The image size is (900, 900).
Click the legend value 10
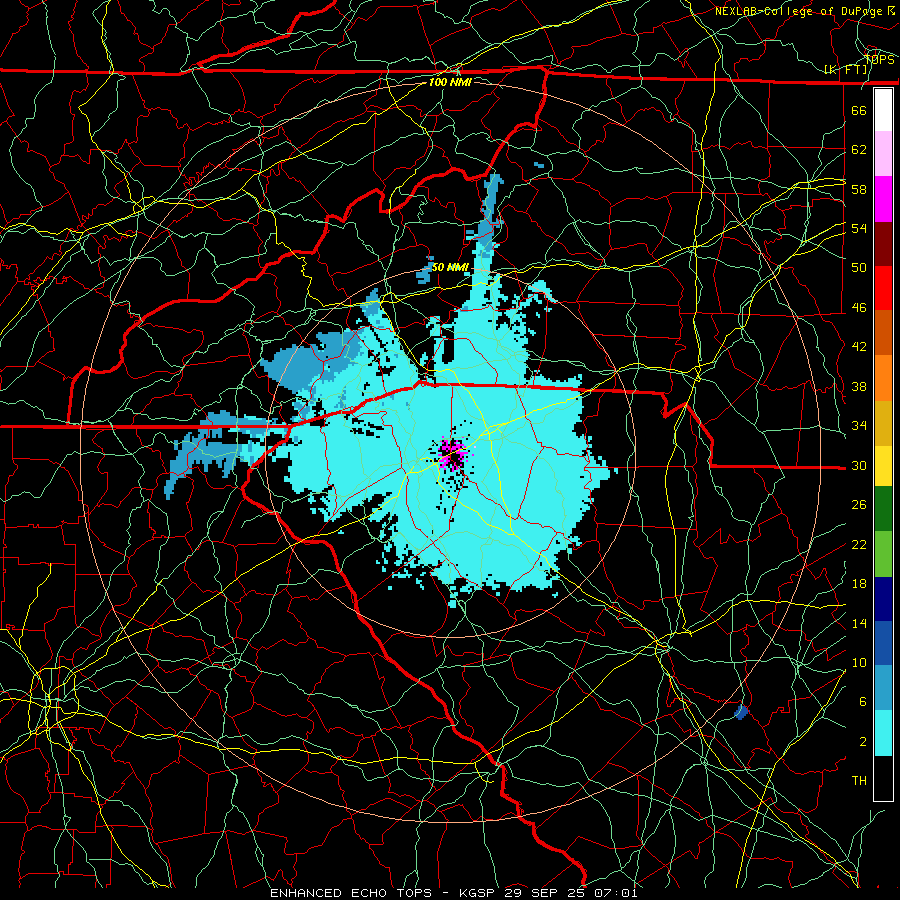tap(859, 662)
